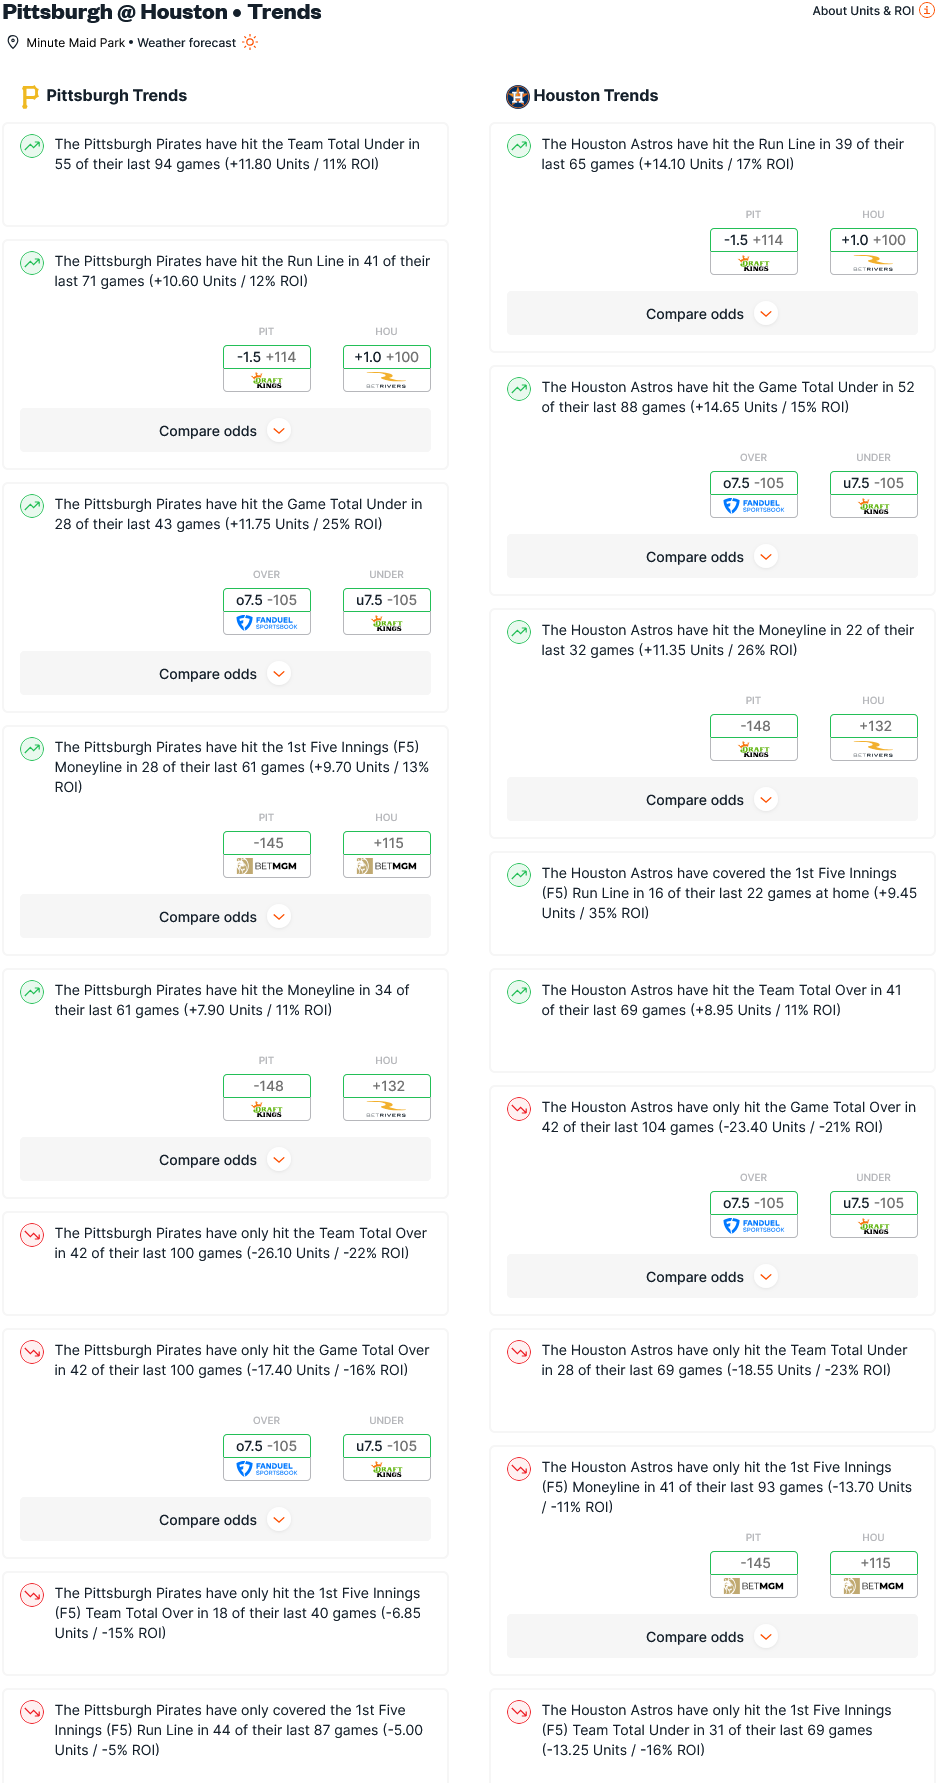Click the Minute Maid Park location pin icon

pos(13,42)
